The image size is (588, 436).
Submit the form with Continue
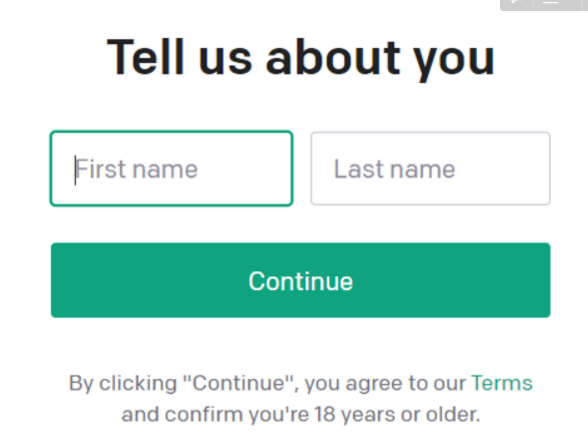301,280
